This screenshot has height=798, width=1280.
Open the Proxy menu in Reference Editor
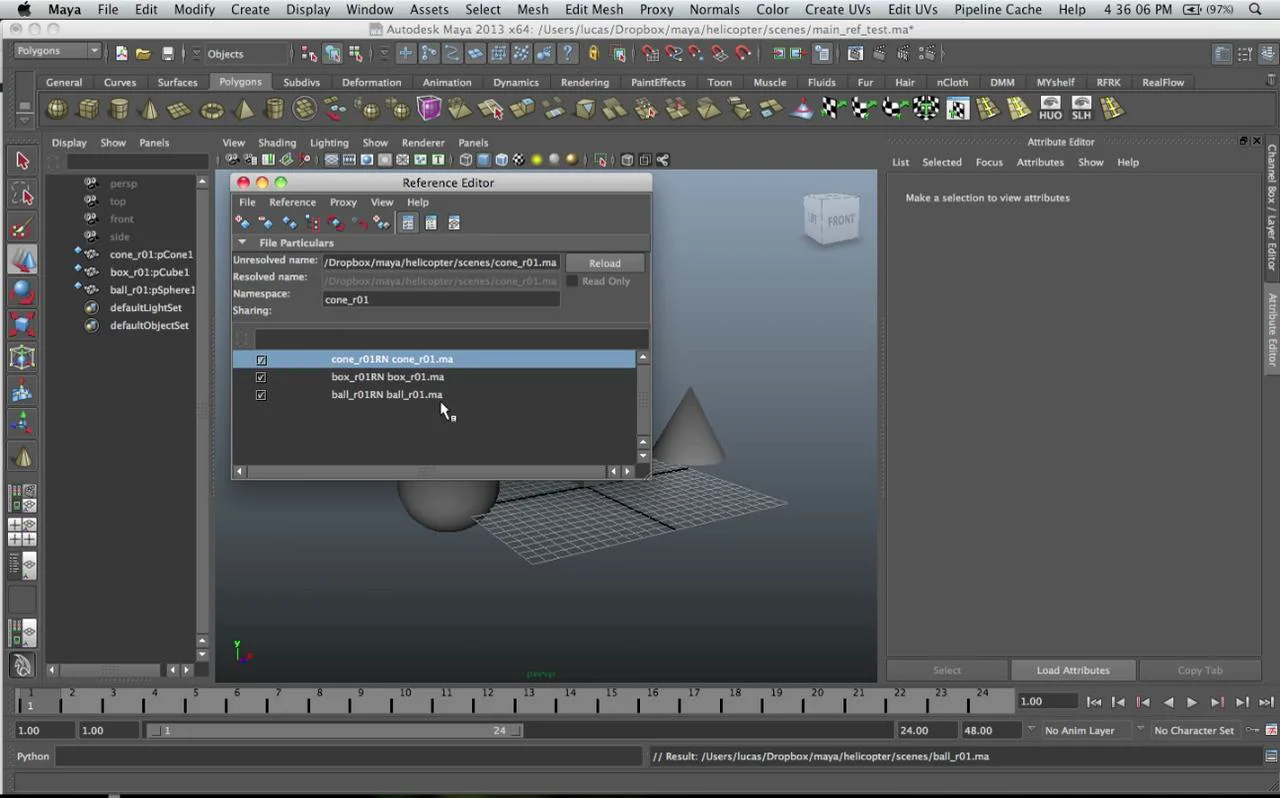click(343, 202)
